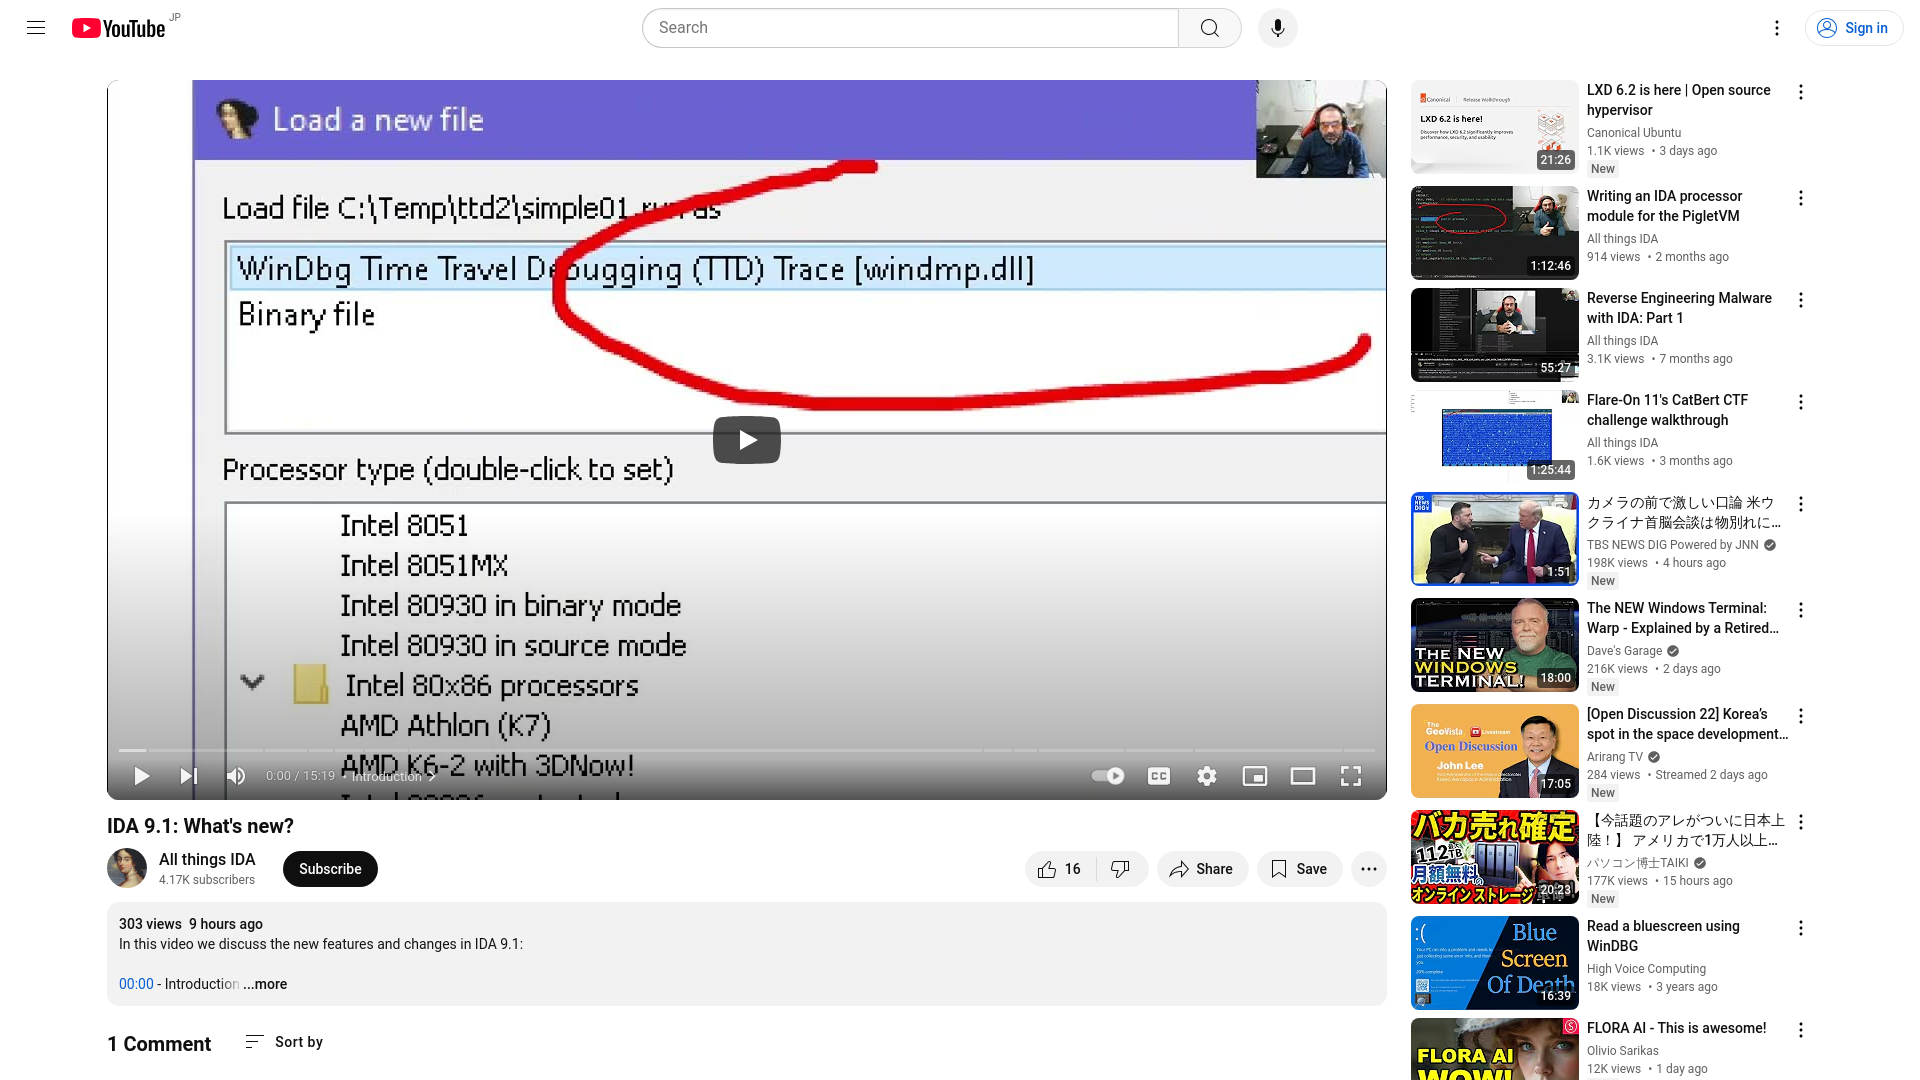This screenshot has height=1080, width=1920.
Task: Toggle video mute button
Action: (x=236, y=775)
